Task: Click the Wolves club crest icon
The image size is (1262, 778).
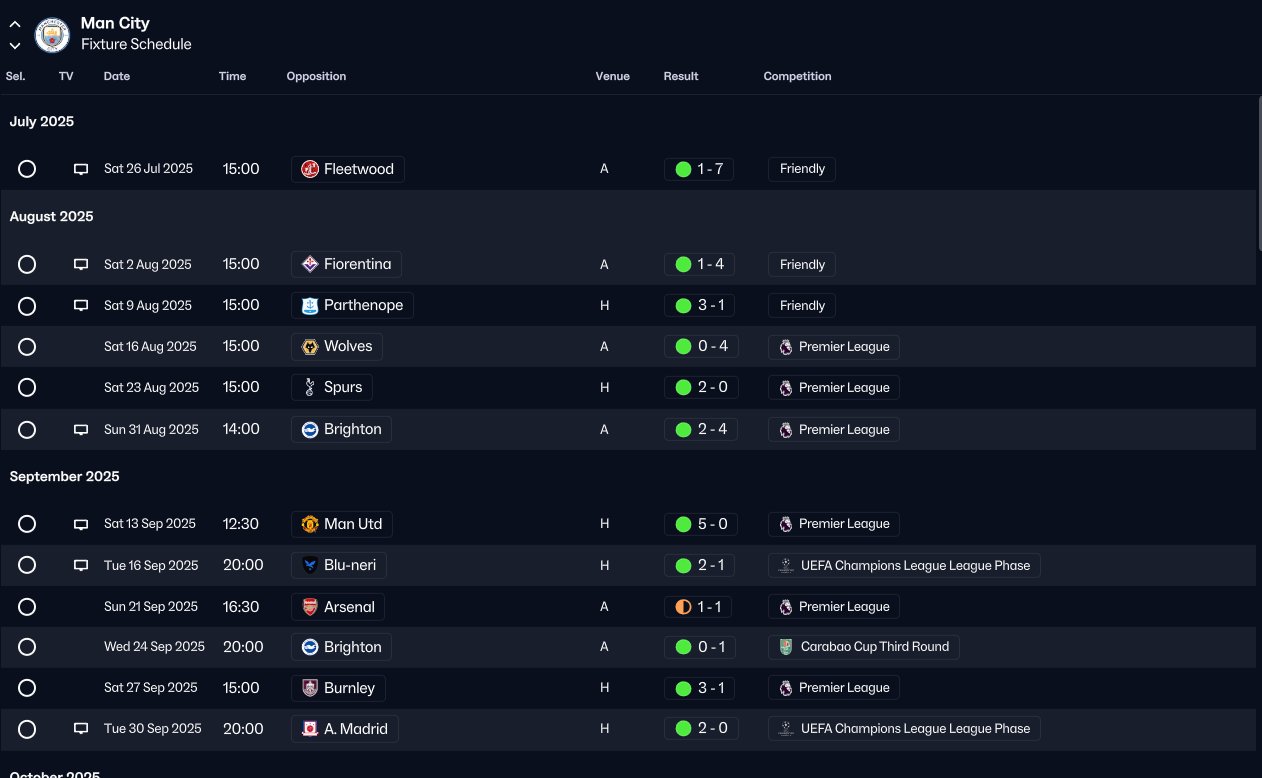Action: tap(310, 346)
